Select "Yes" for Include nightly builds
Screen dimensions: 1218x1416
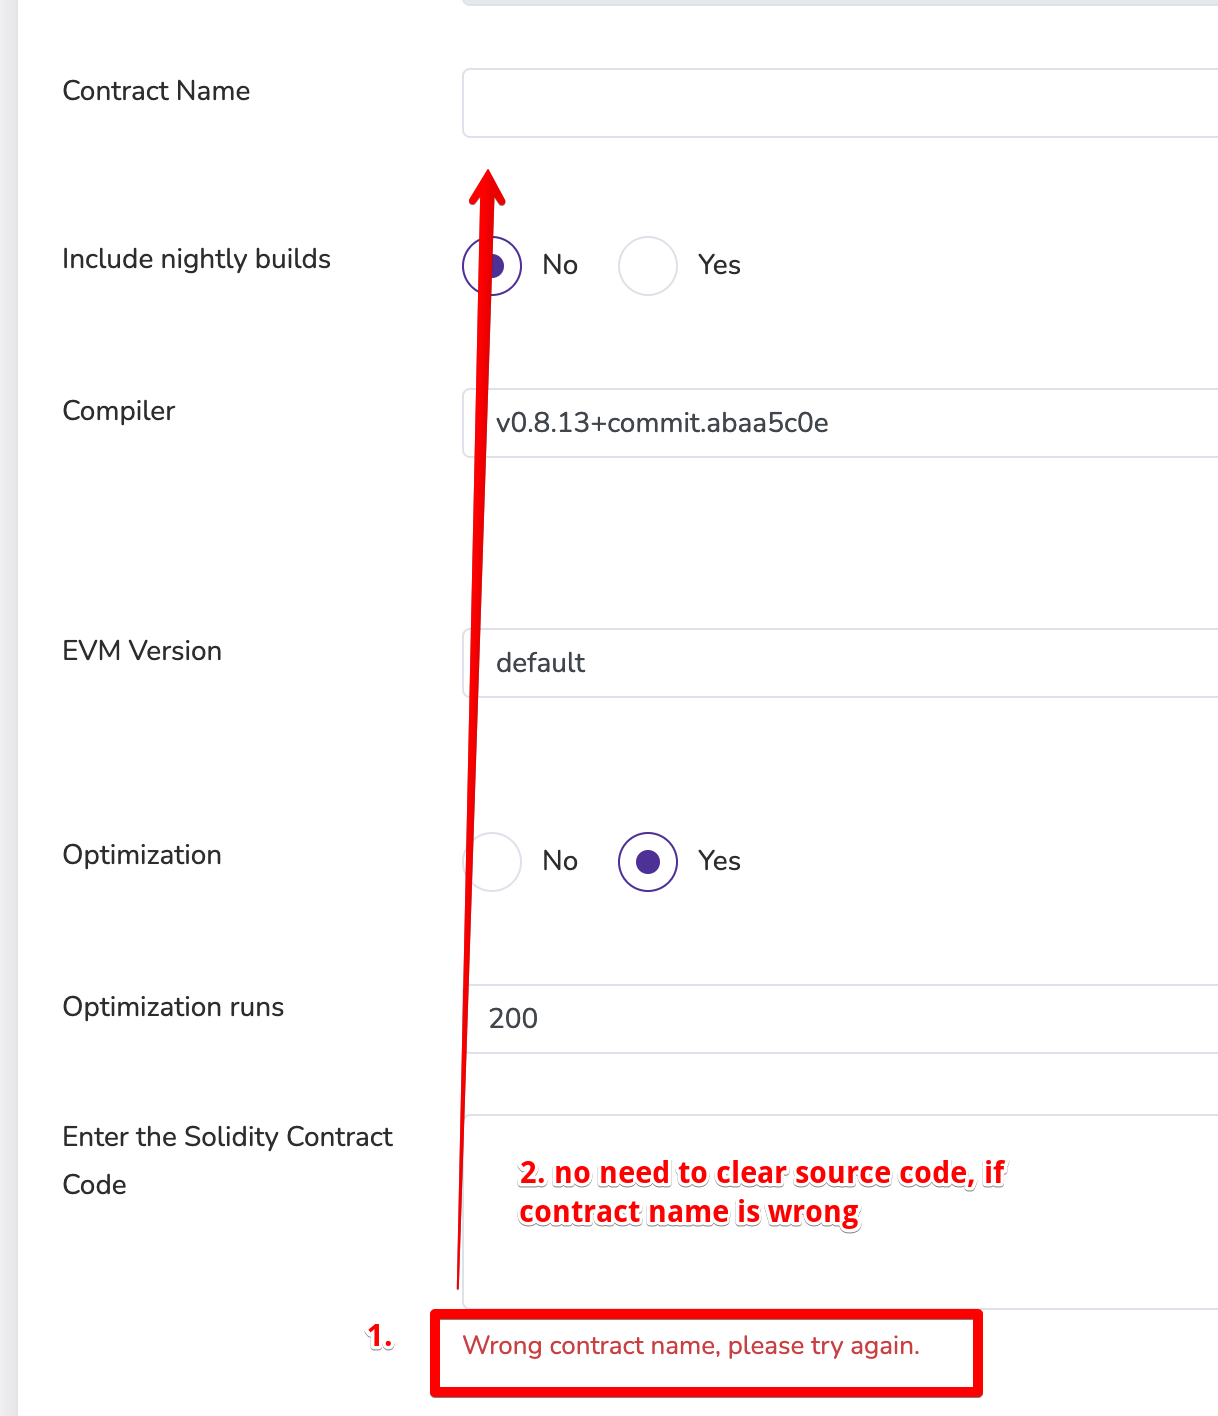coord(647,265)
